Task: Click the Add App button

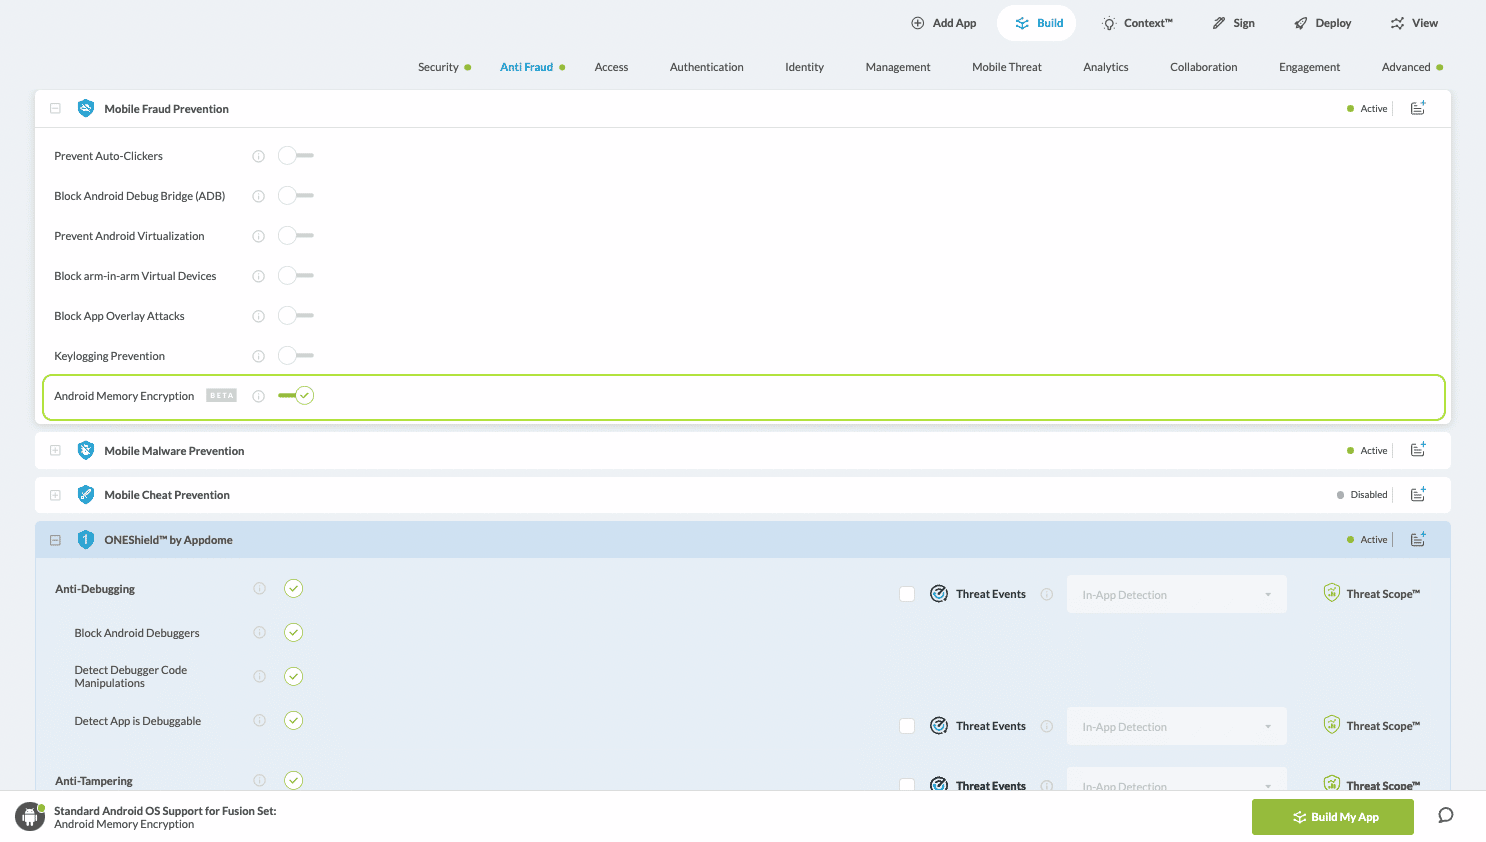Action: pos(943,23)
